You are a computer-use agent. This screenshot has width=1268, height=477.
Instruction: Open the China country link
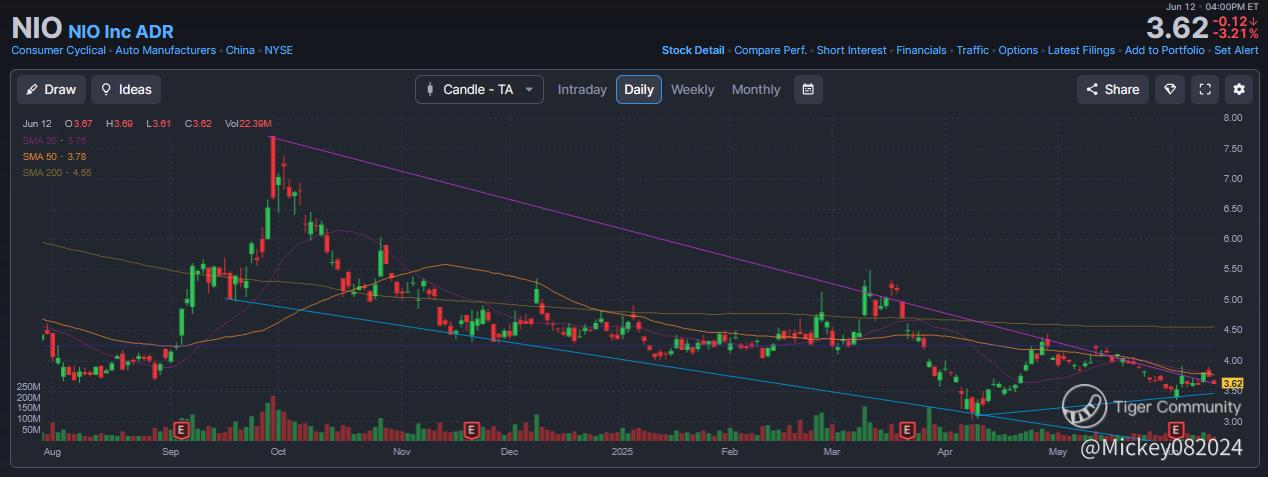coord(240,50)
